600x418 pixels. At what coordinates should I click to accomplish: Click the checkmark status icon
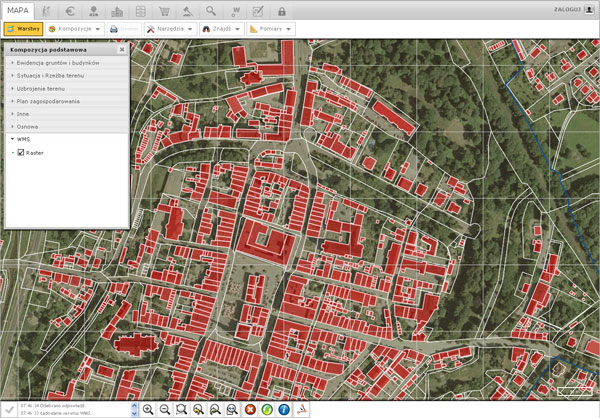10,410
